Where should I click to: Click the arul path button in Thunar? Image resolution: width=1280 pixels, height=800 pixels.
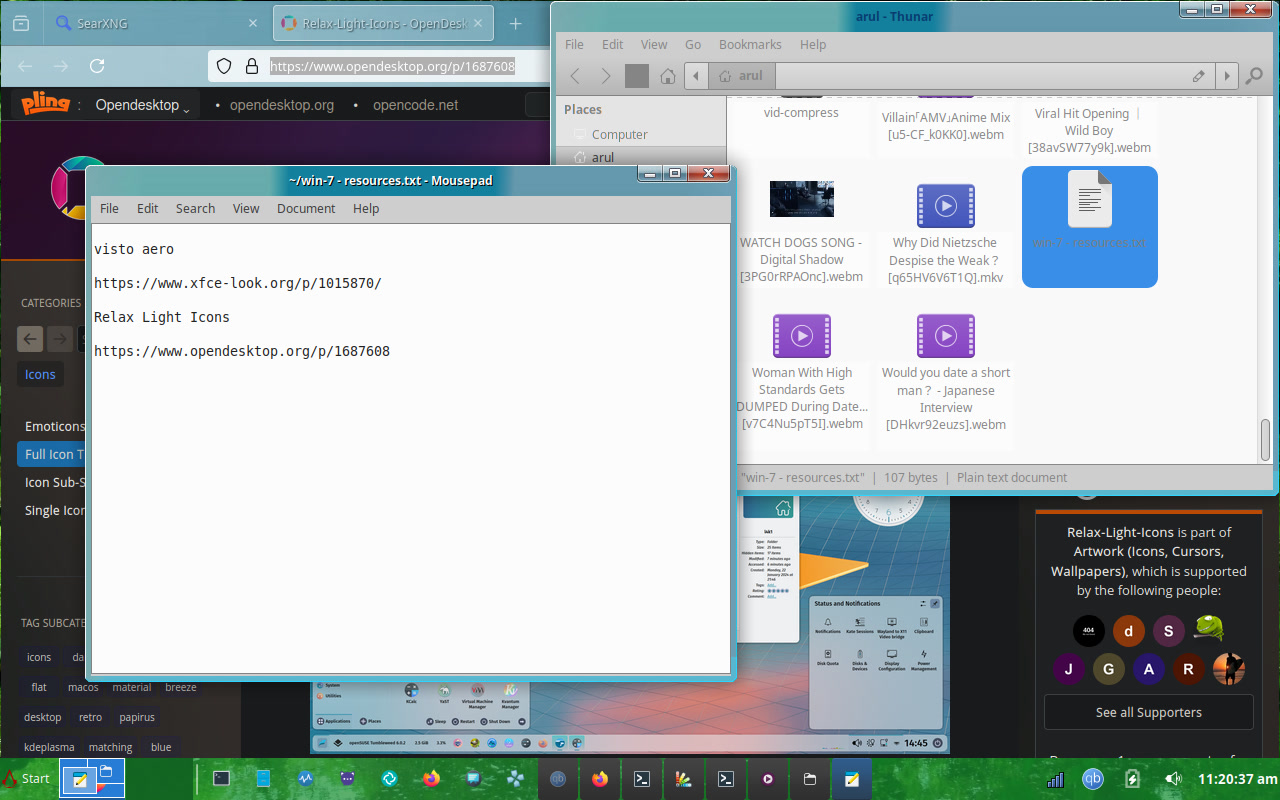click(741, 75)
